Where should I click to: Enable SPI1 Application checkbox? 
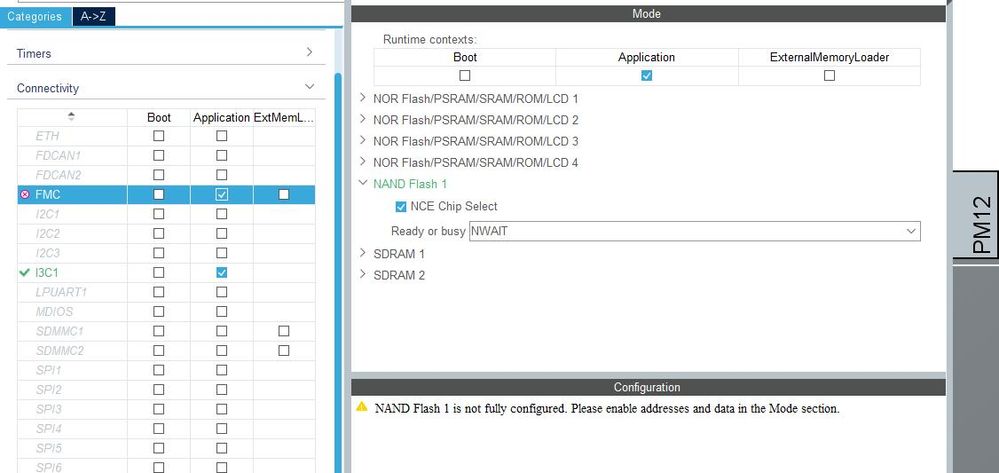[x=221, y=370]
